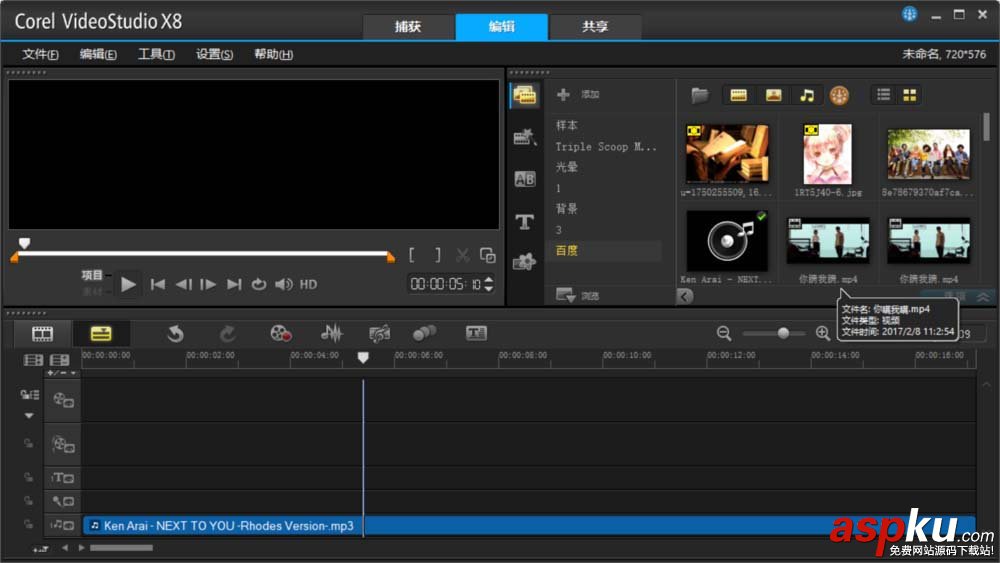
Task: Click the Undo arrow in timeline toolbar
Action: click(176, 334)
